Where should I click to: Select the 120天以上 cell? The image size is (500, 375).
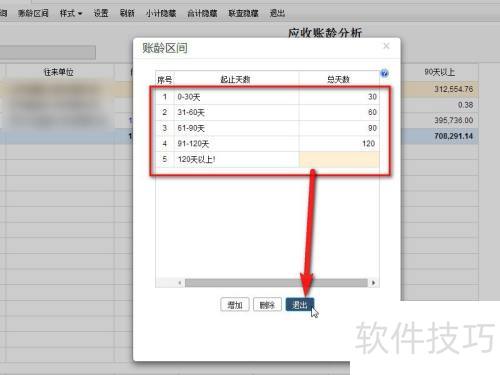click(236, 159)
